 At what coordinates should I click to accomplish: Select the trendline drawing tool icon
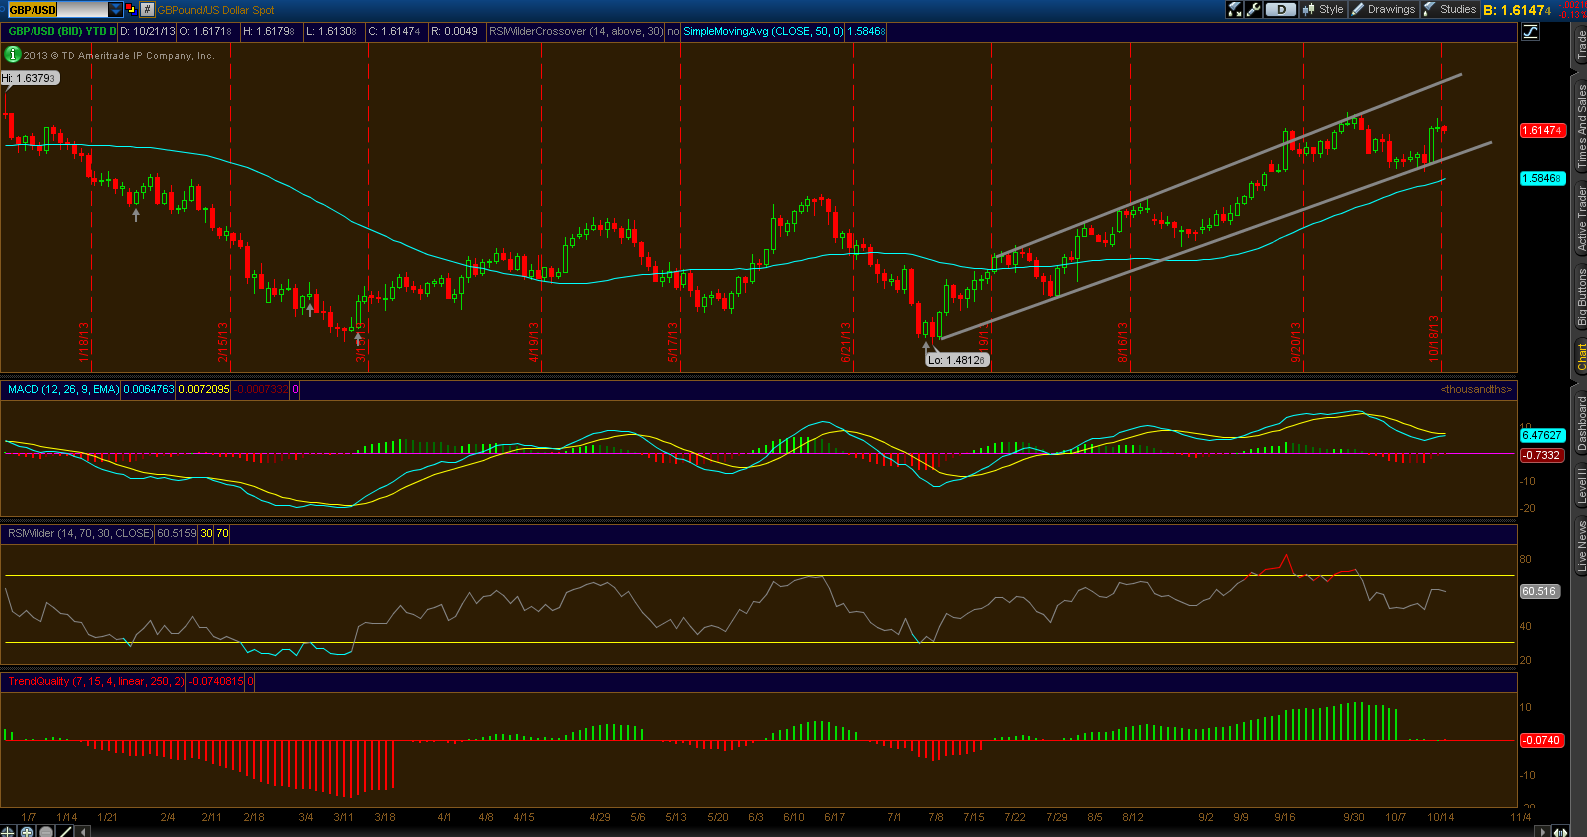coord(65,831)
